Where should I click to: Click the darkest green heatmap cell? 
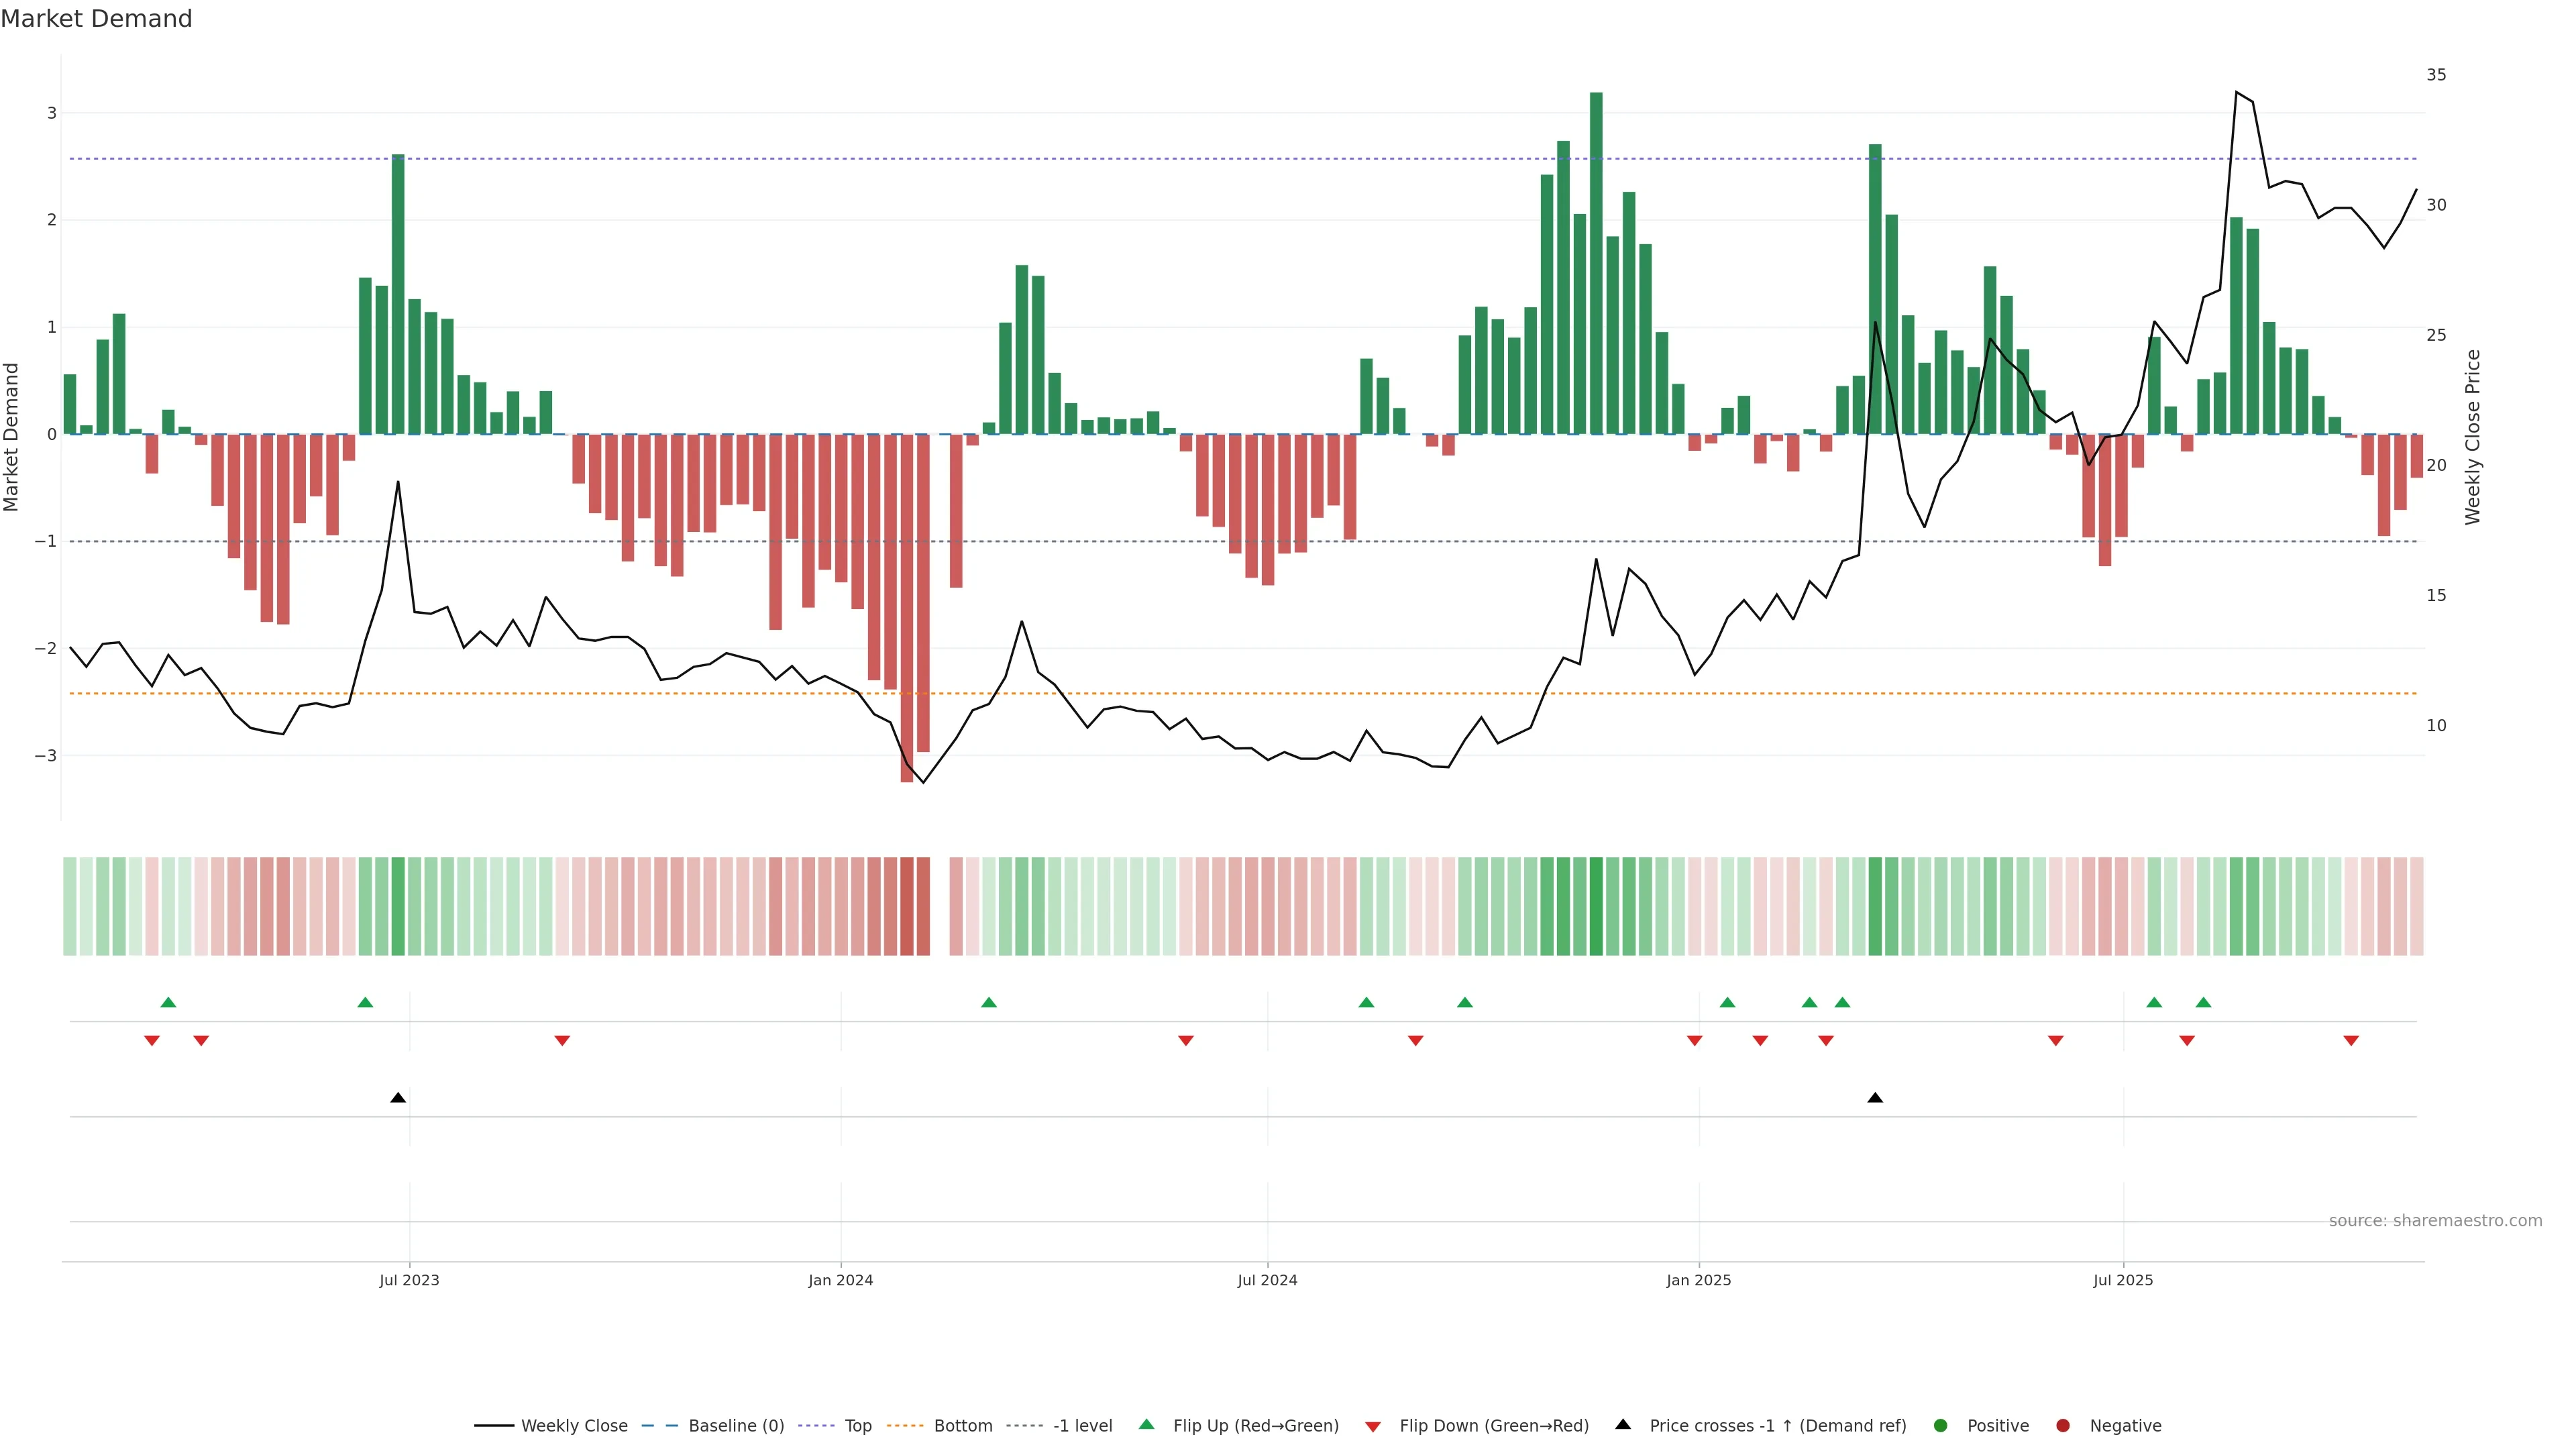1596,906
